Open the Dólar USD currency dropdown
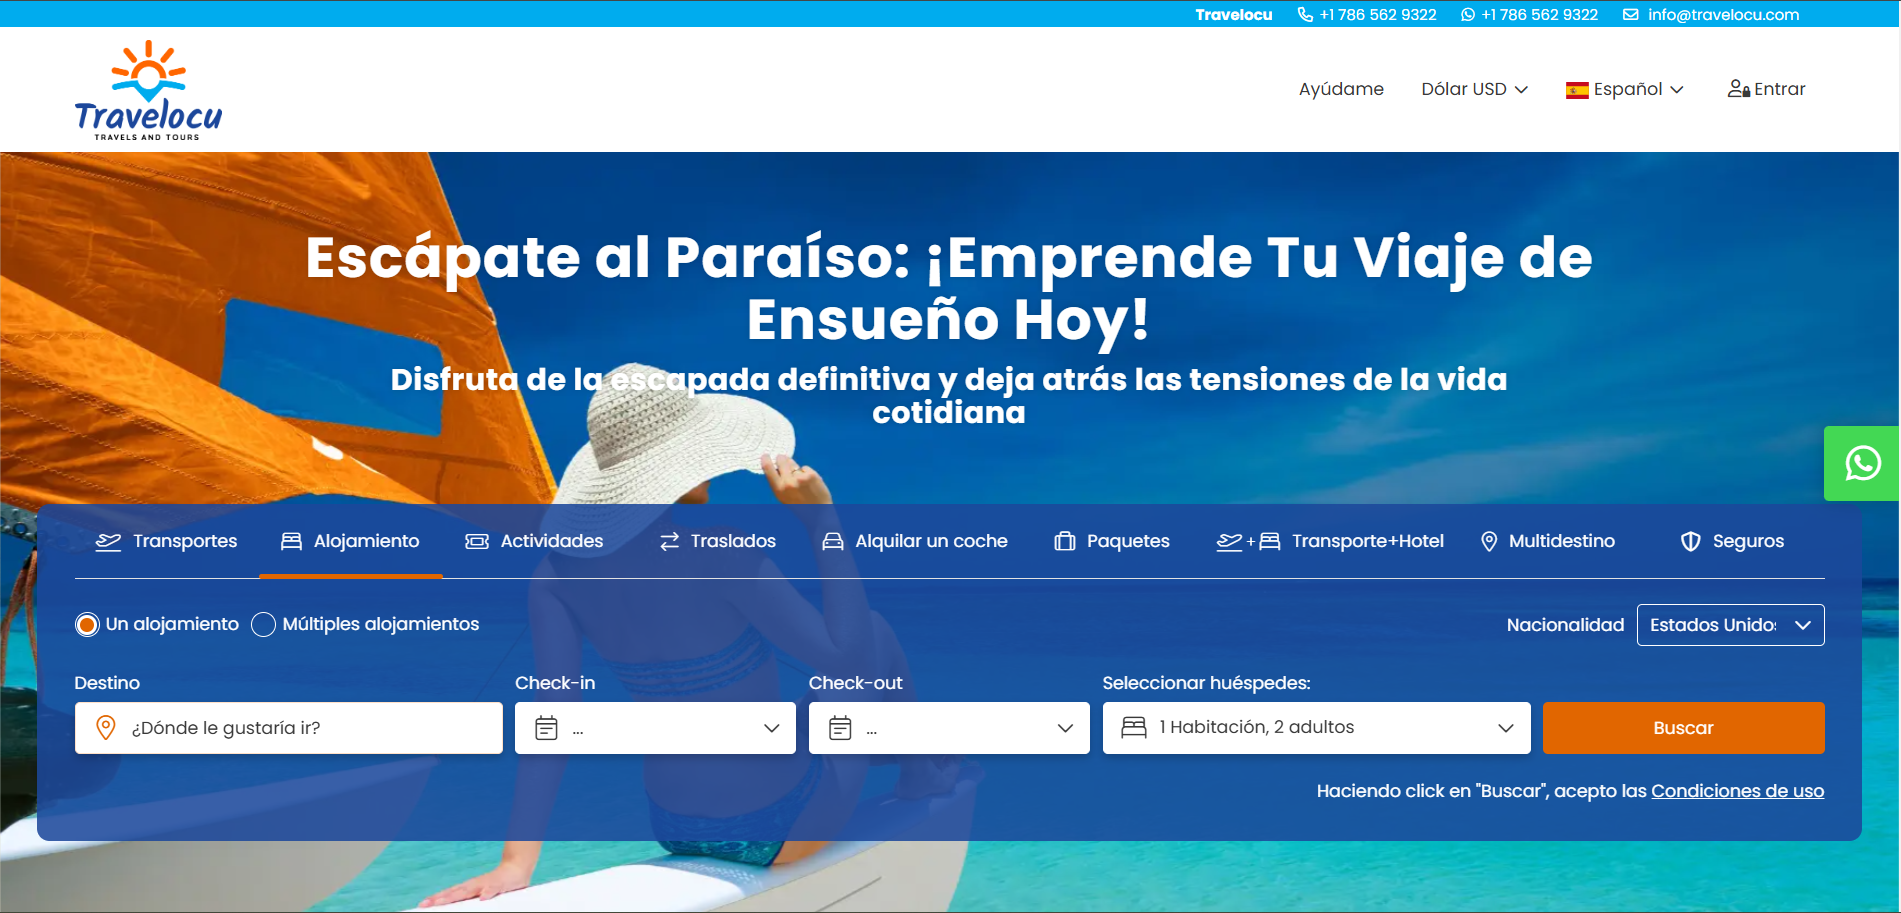Viewport: 1901px width, 913px height. click(1474, 89)
